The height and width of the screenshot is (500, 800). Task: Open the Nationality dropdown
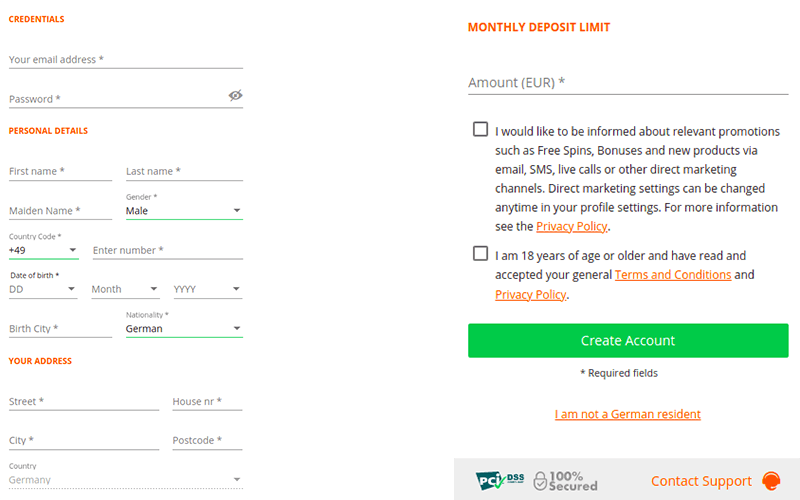[184, 328]
